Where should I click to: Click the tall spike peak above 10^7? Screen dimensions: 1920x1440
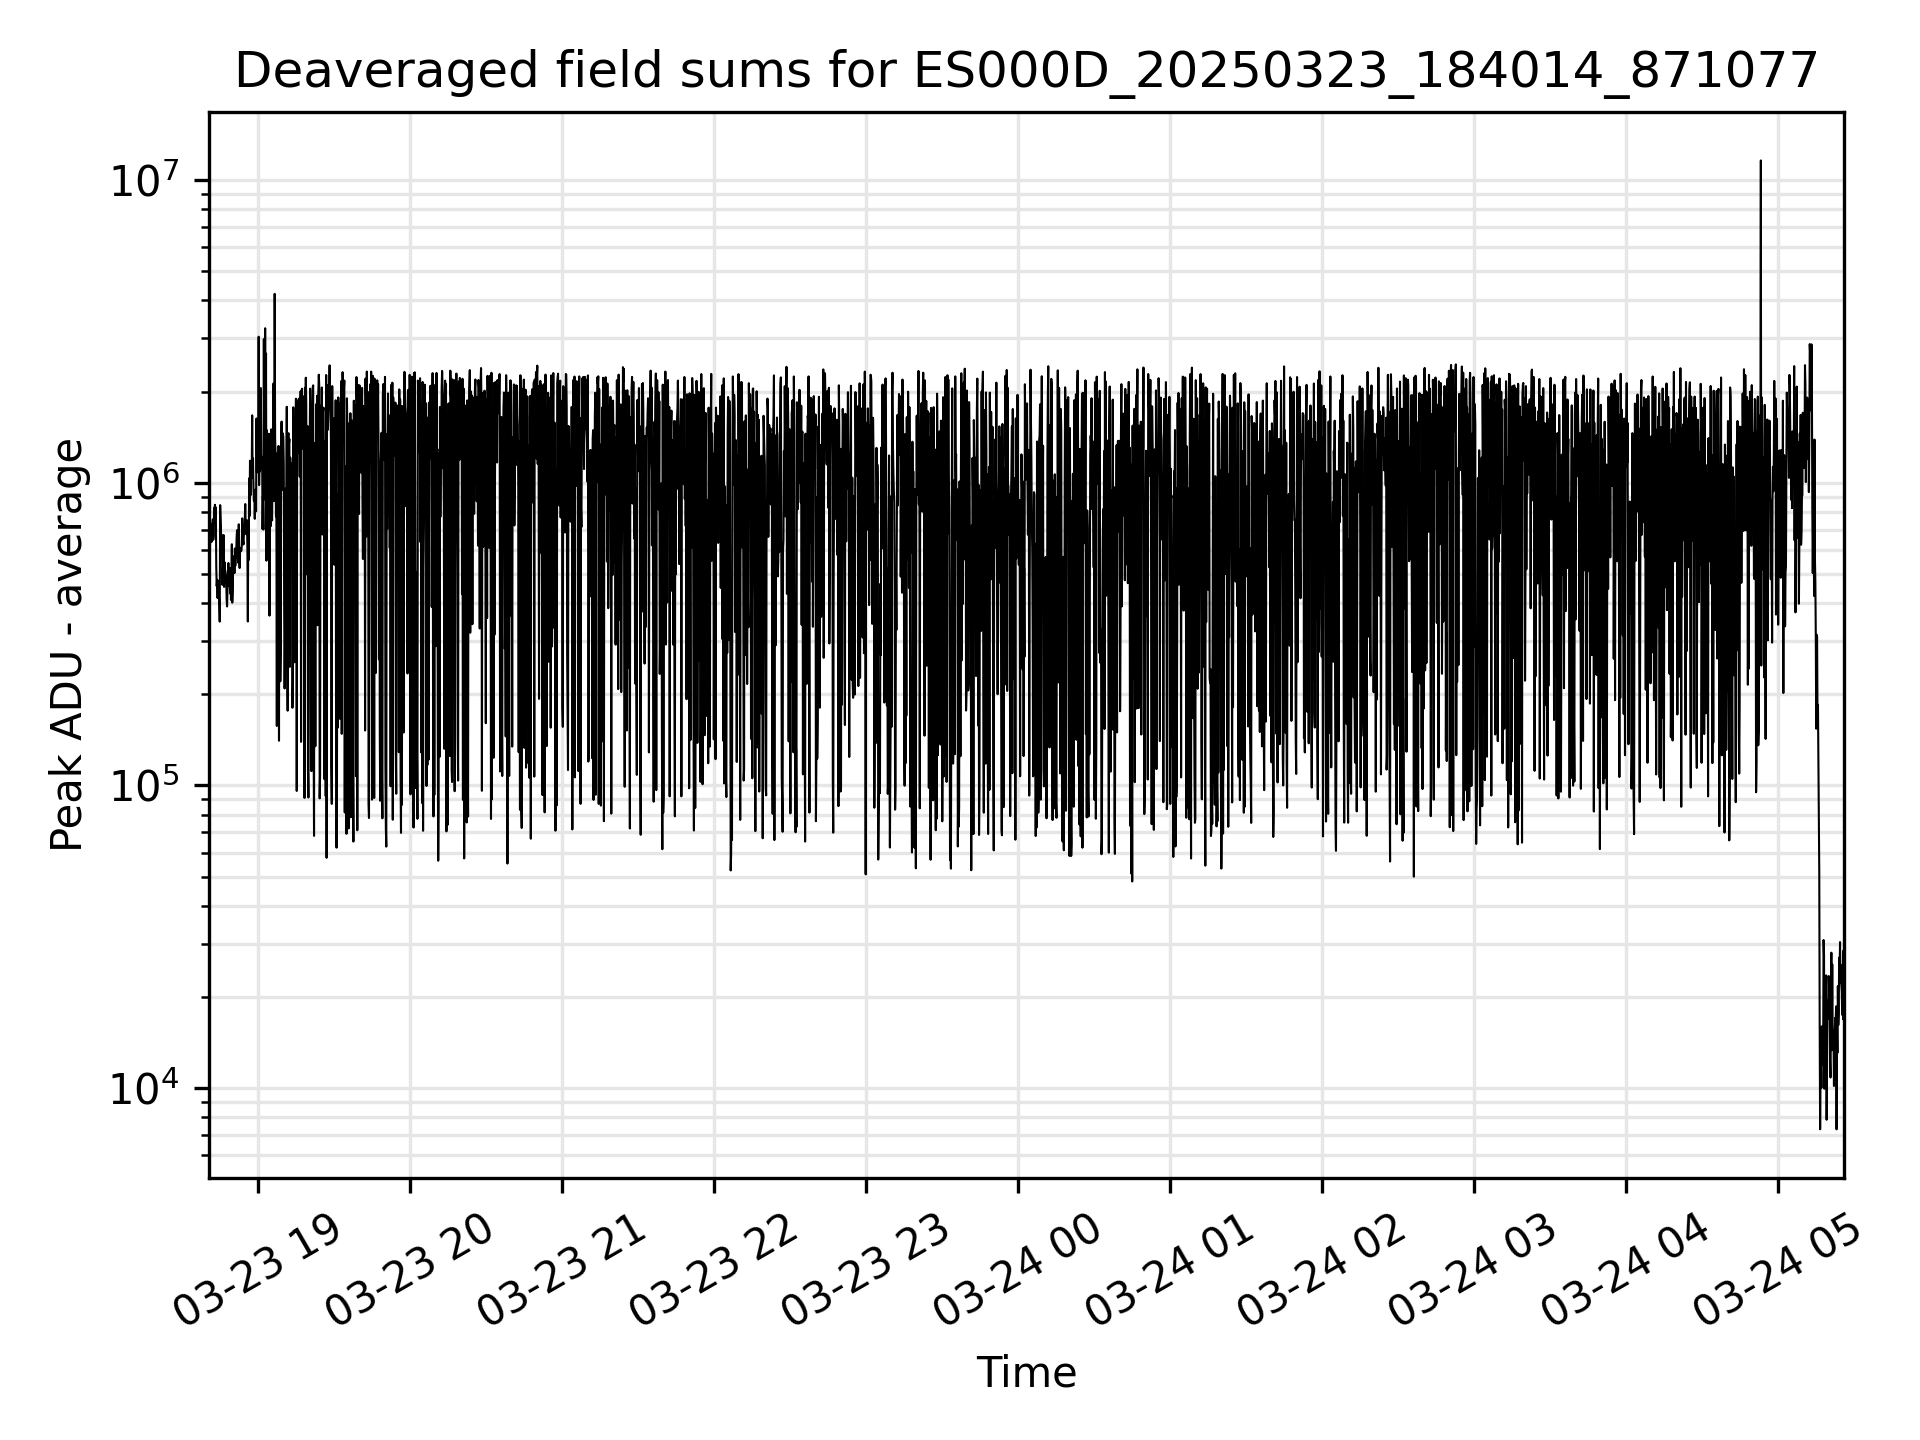pos(1760,162)
